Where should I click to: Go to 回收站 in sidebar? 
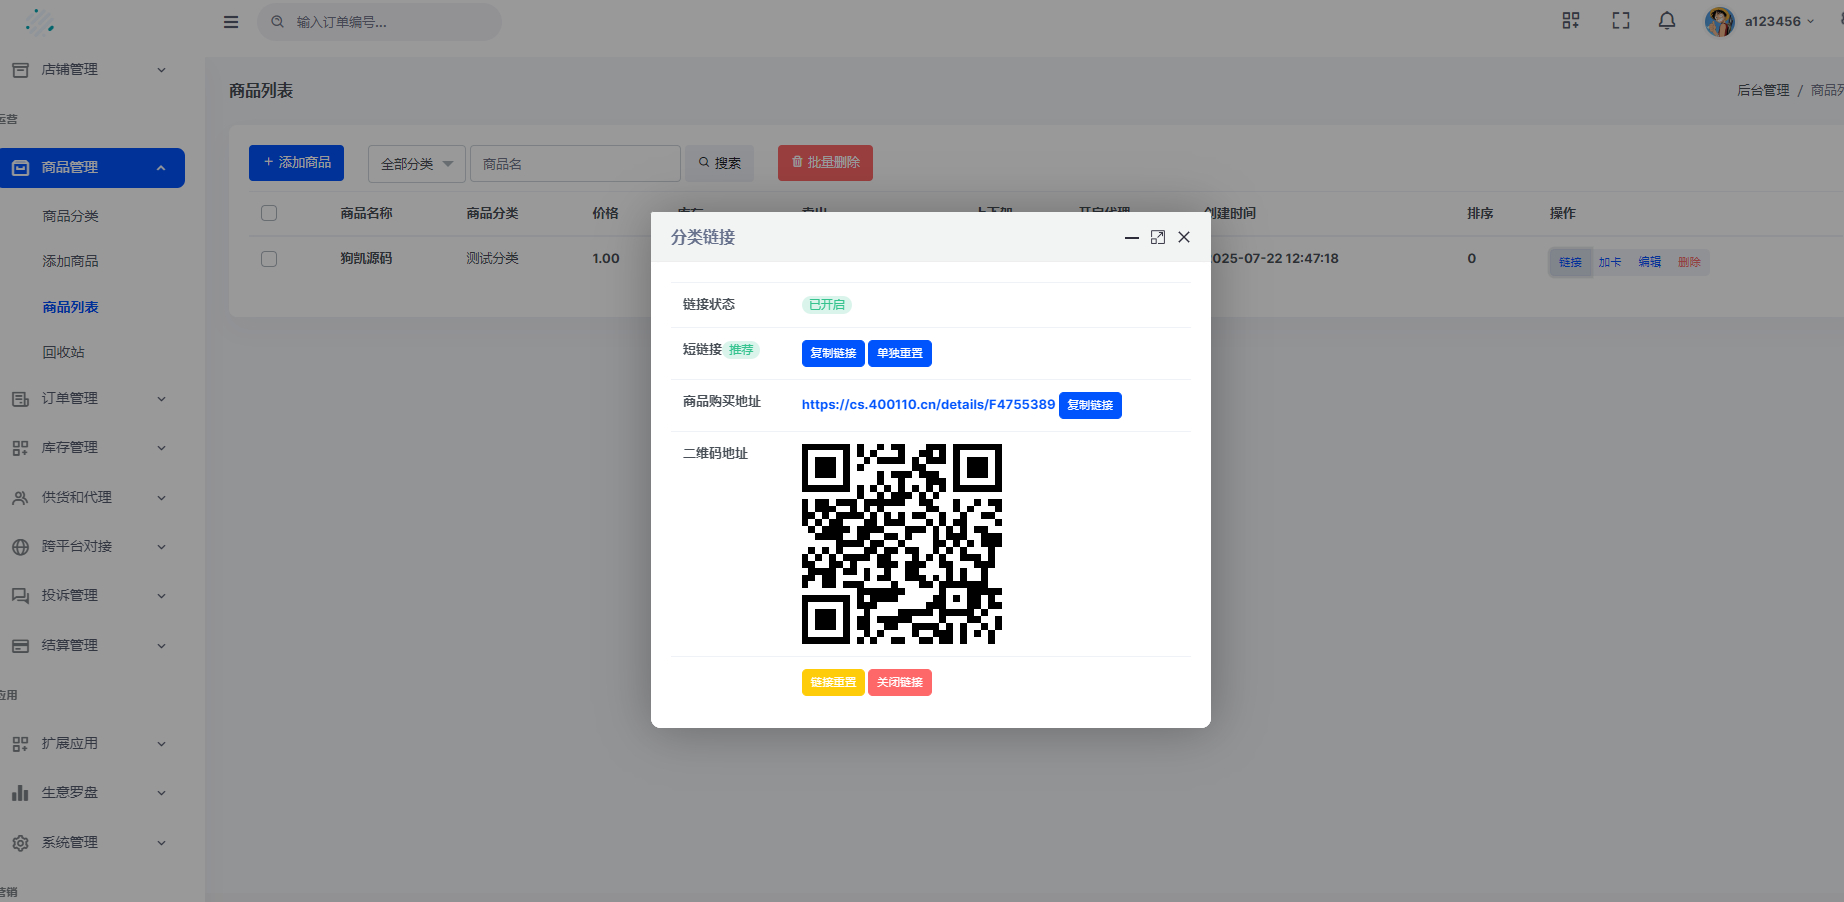63,352
